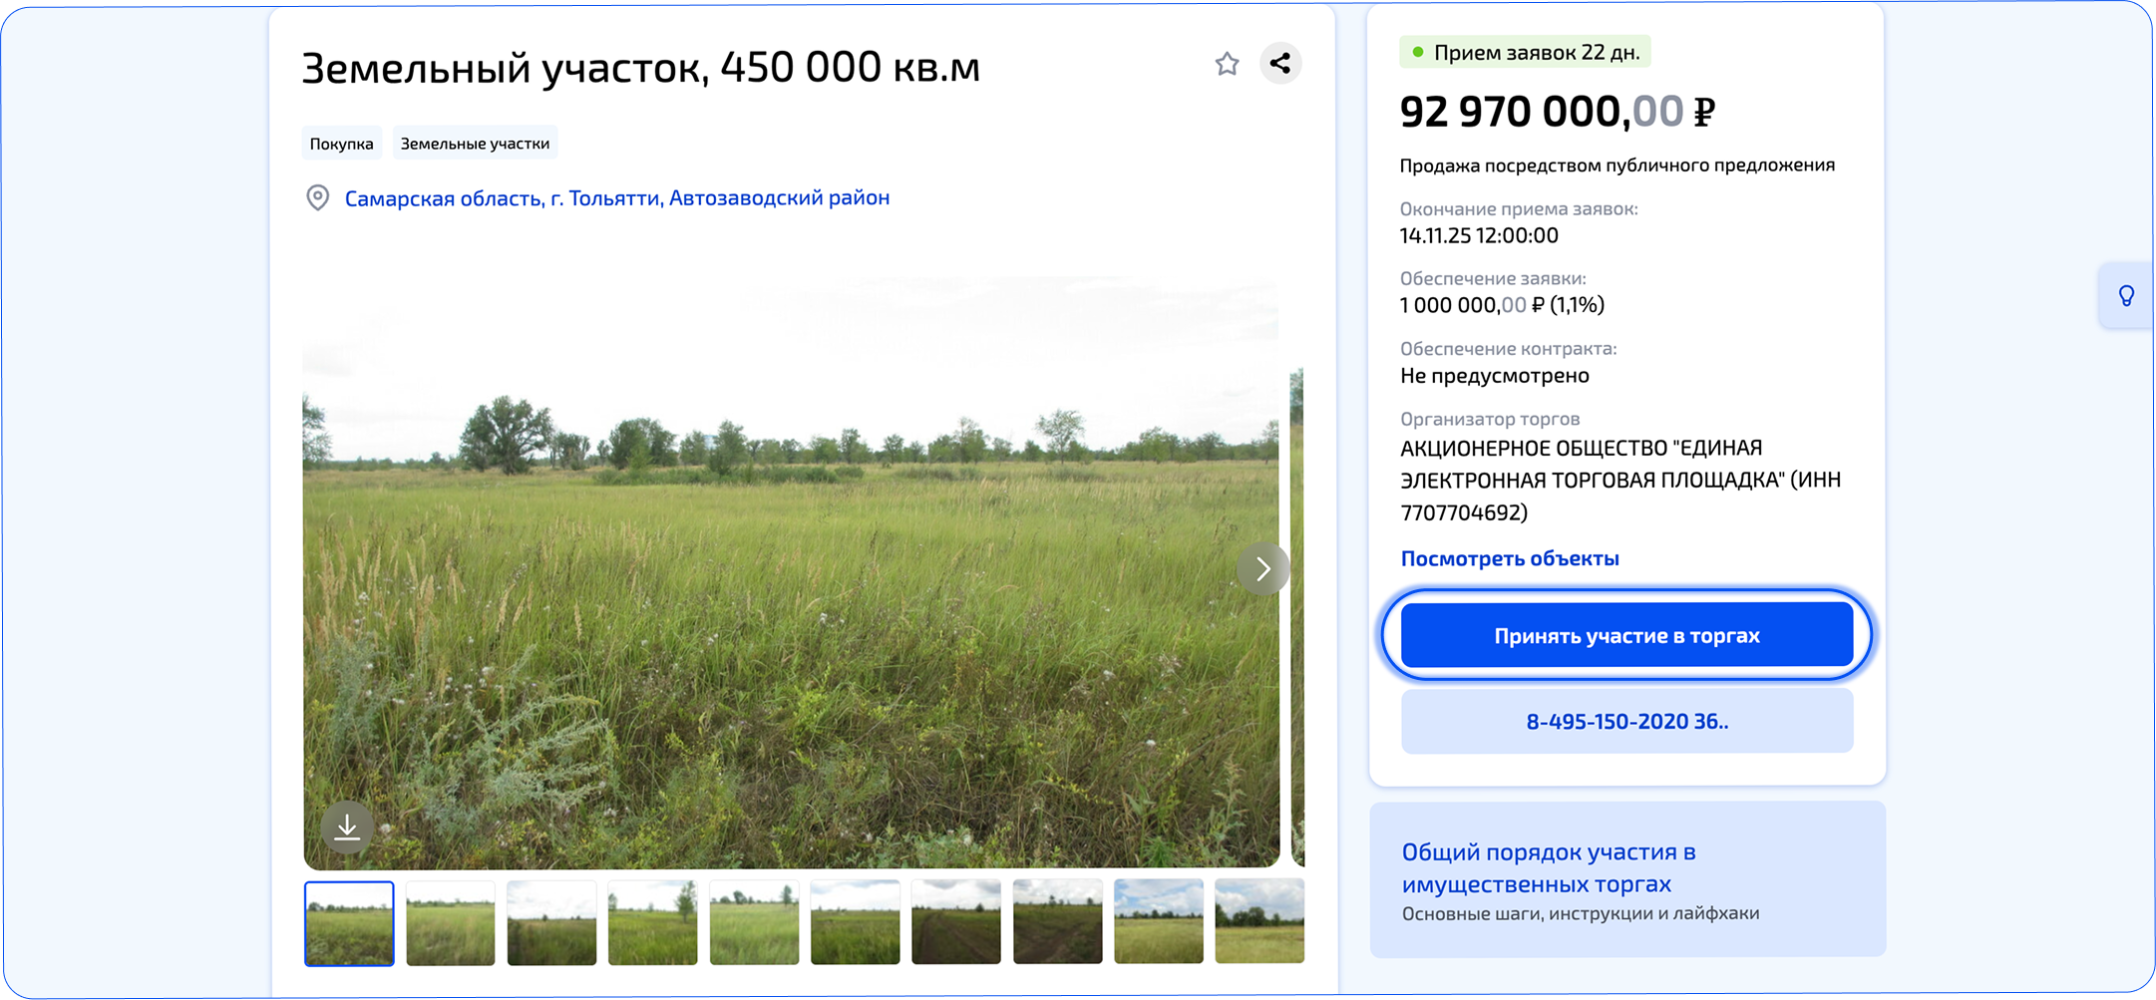Download the main field photo
2156x1000 pixels.
(347, 827)
